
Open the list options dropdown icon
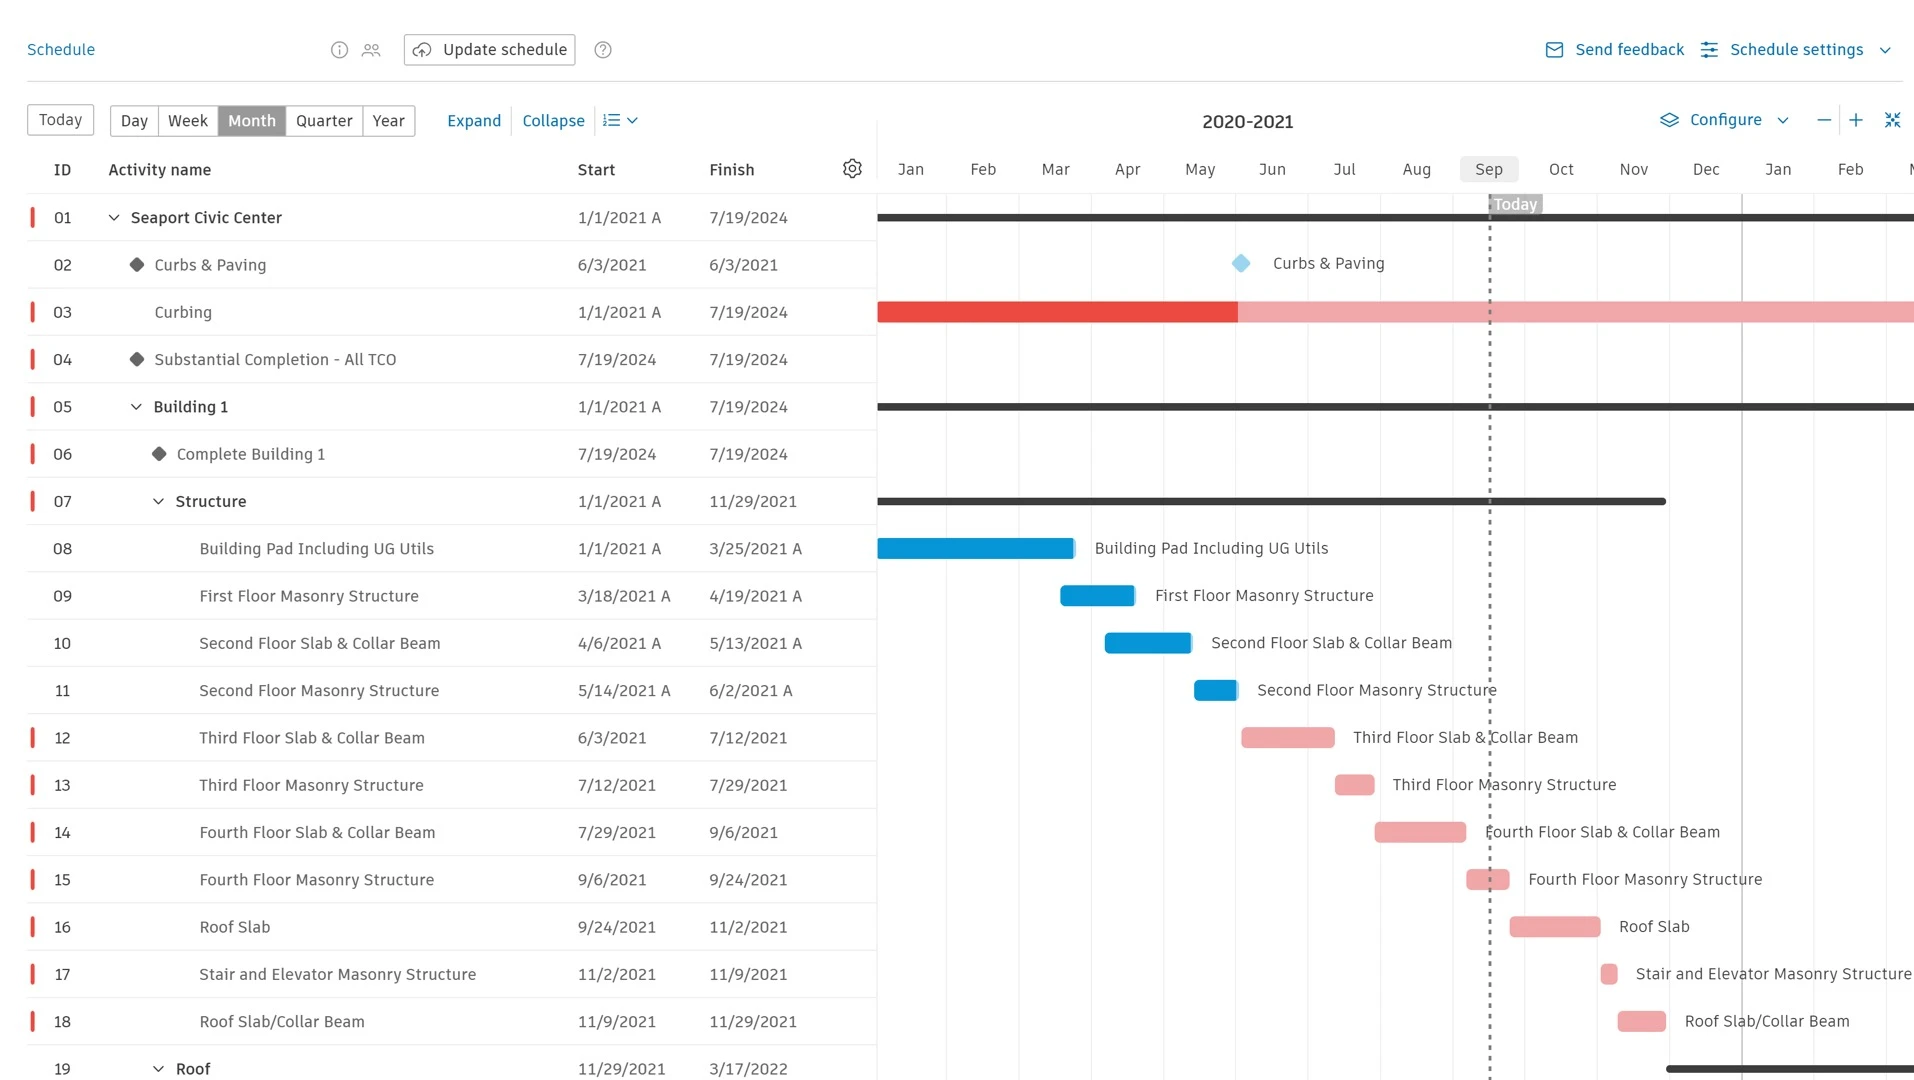coord(620,121)
